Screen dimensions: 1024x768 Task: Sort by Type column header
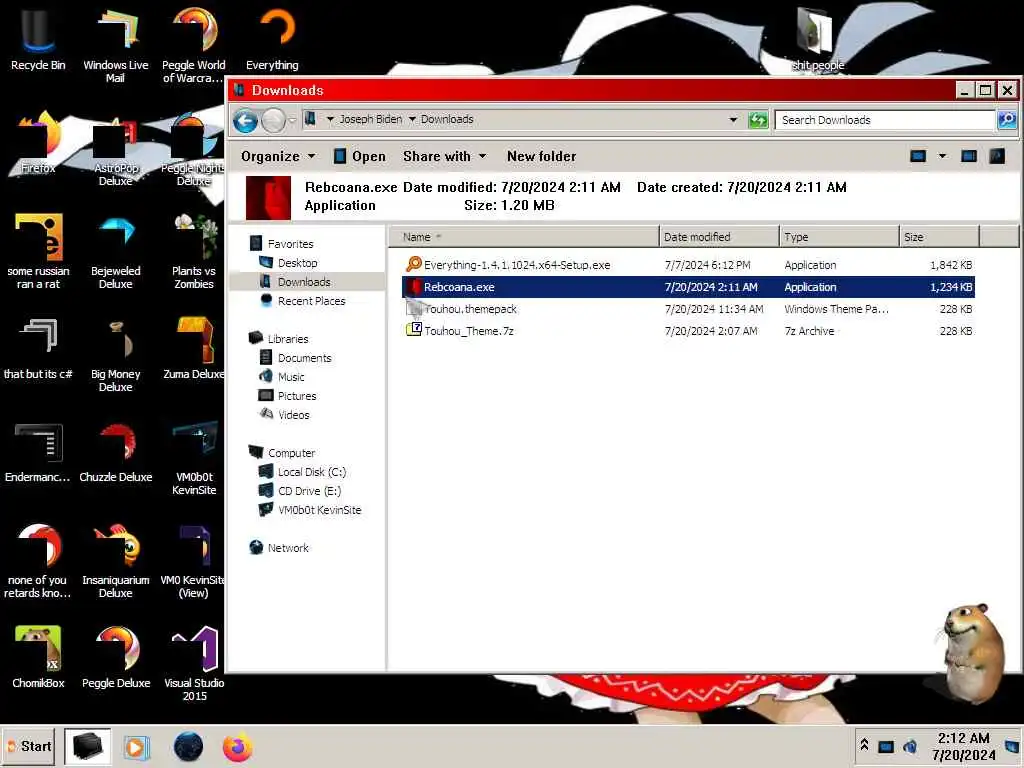pyautogui.click(x=839, y=237)
